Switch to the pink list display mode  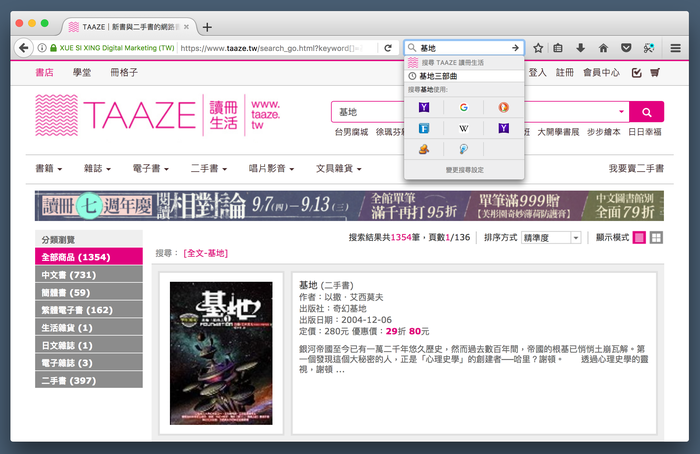639,237
